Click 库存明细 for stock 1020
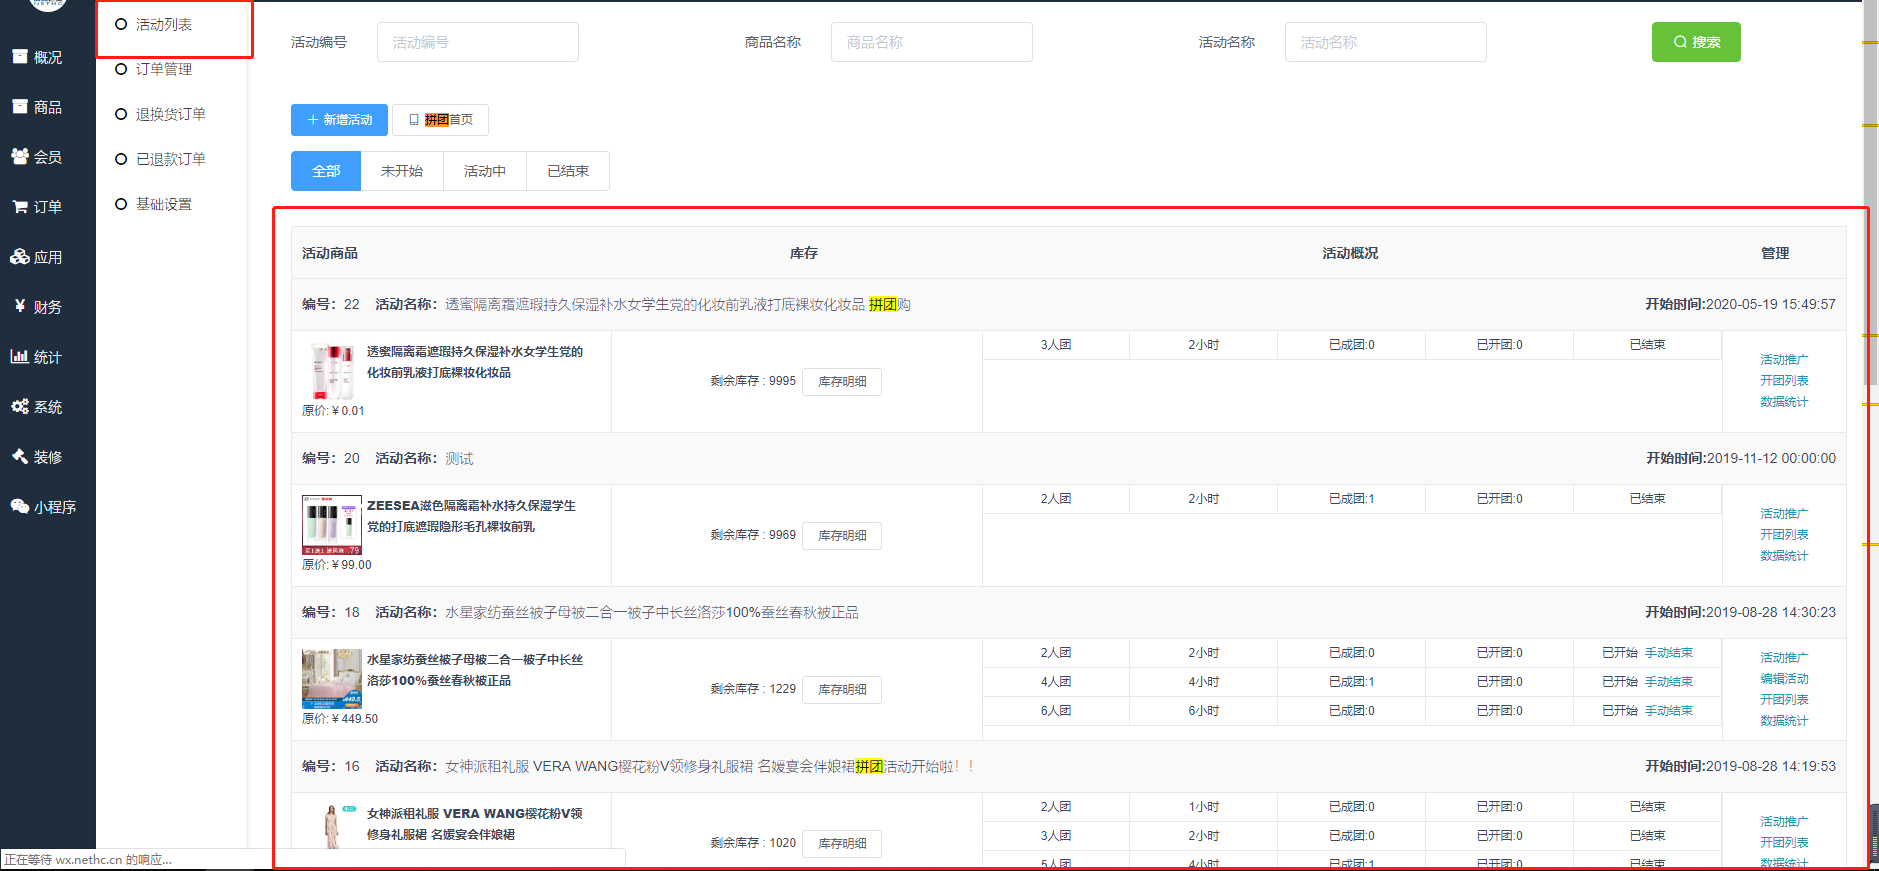Screen dimensions: 1879x871 click(842, 844)
